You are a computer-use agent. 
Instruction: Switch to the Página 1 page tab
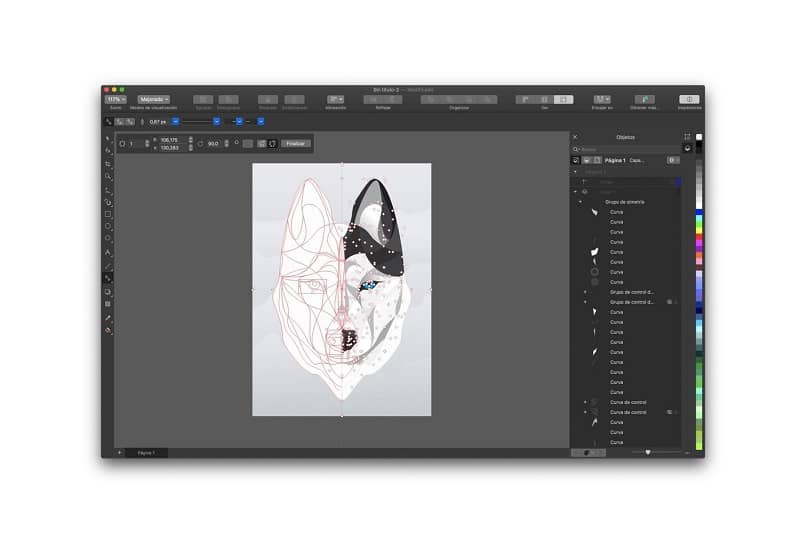point(147,453)
